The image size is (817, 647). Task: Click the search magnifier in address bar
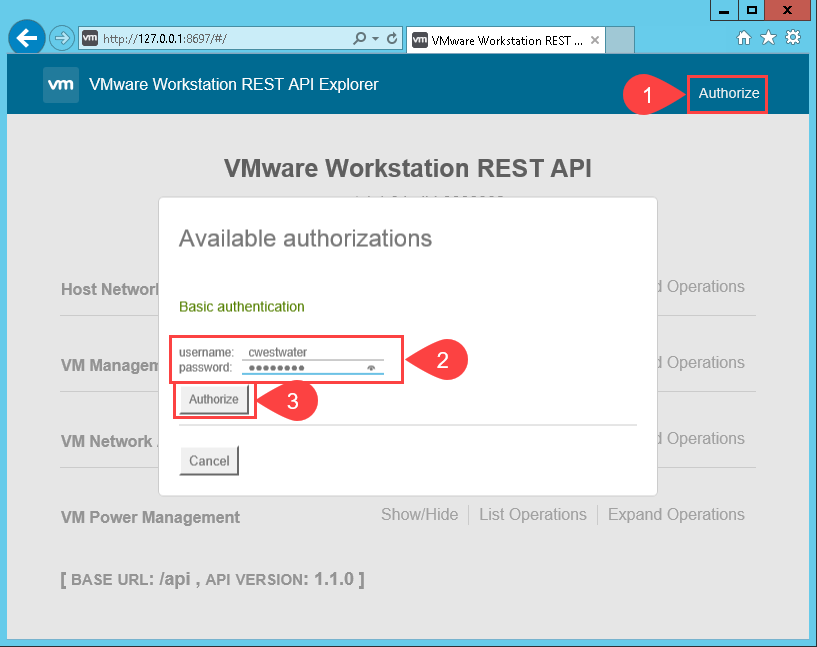359,39
